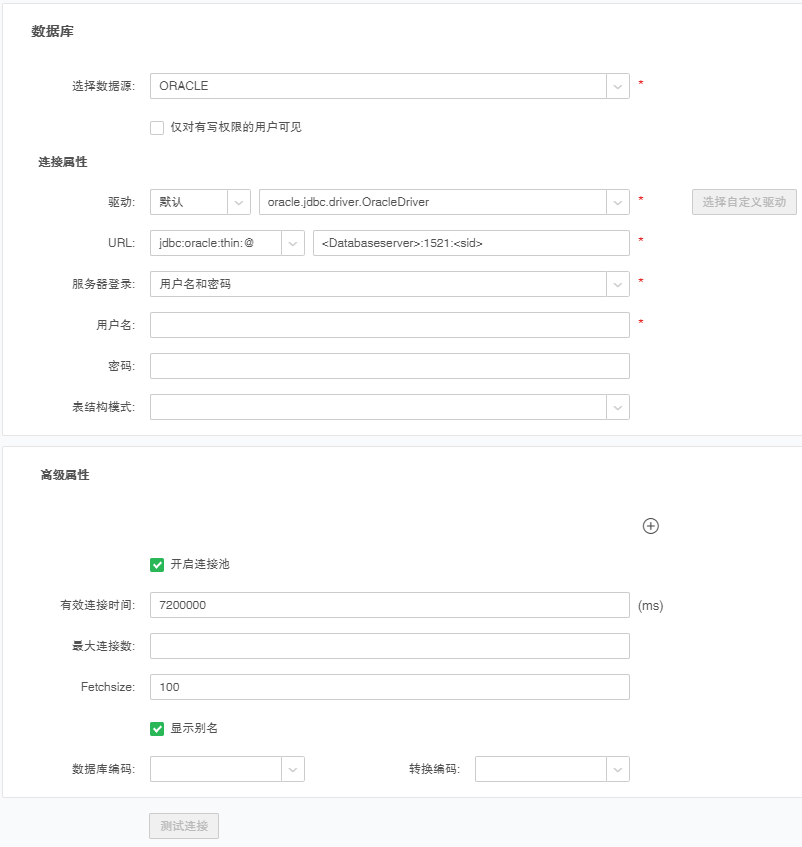Expand the 默认 driver type dropdown
Viewport: 802px width, 847px height.
(x=239, y=202)
